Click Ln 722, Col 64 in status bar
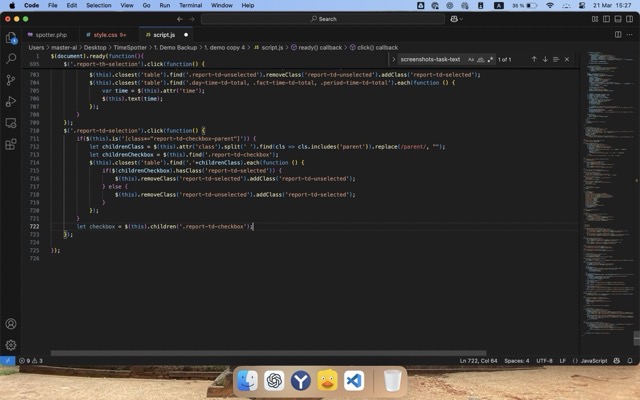Image resolution: width=640 pixels, height=400 pixels. click(x=480, y=360)
